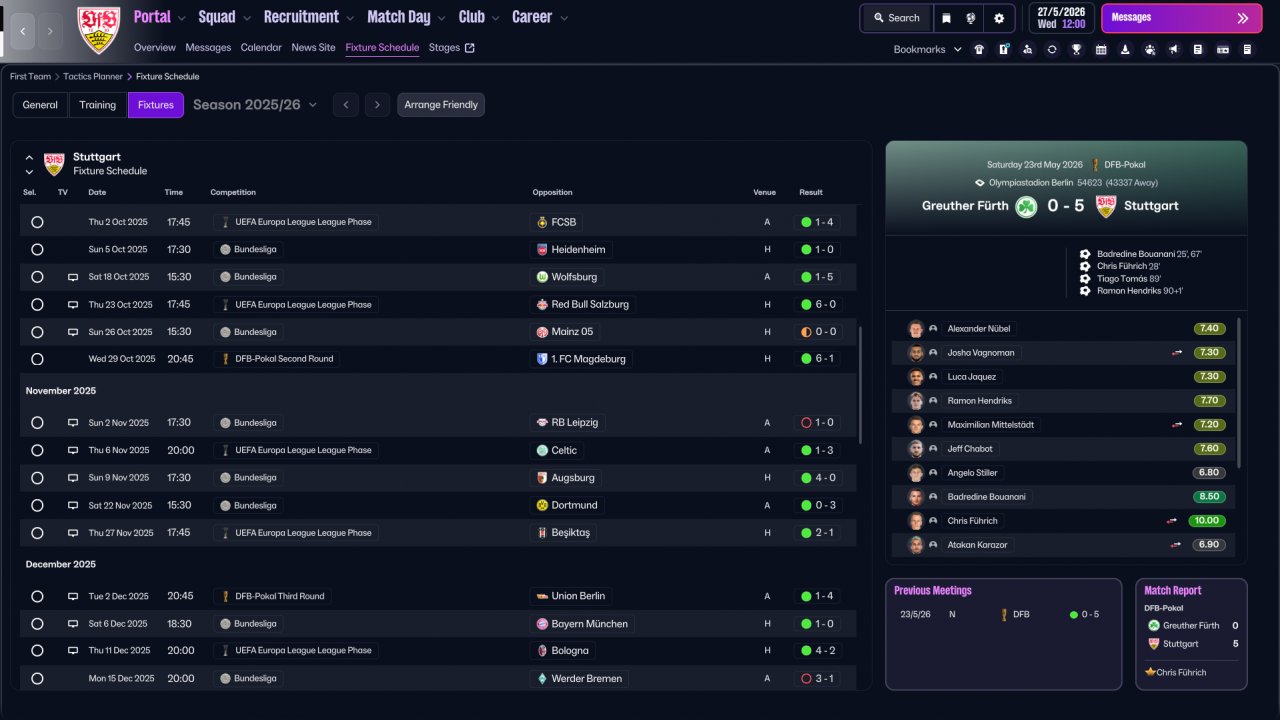
Task: Click the TV icon in the Celtic row
Action: pyautogui.click(x=73, y=451)
